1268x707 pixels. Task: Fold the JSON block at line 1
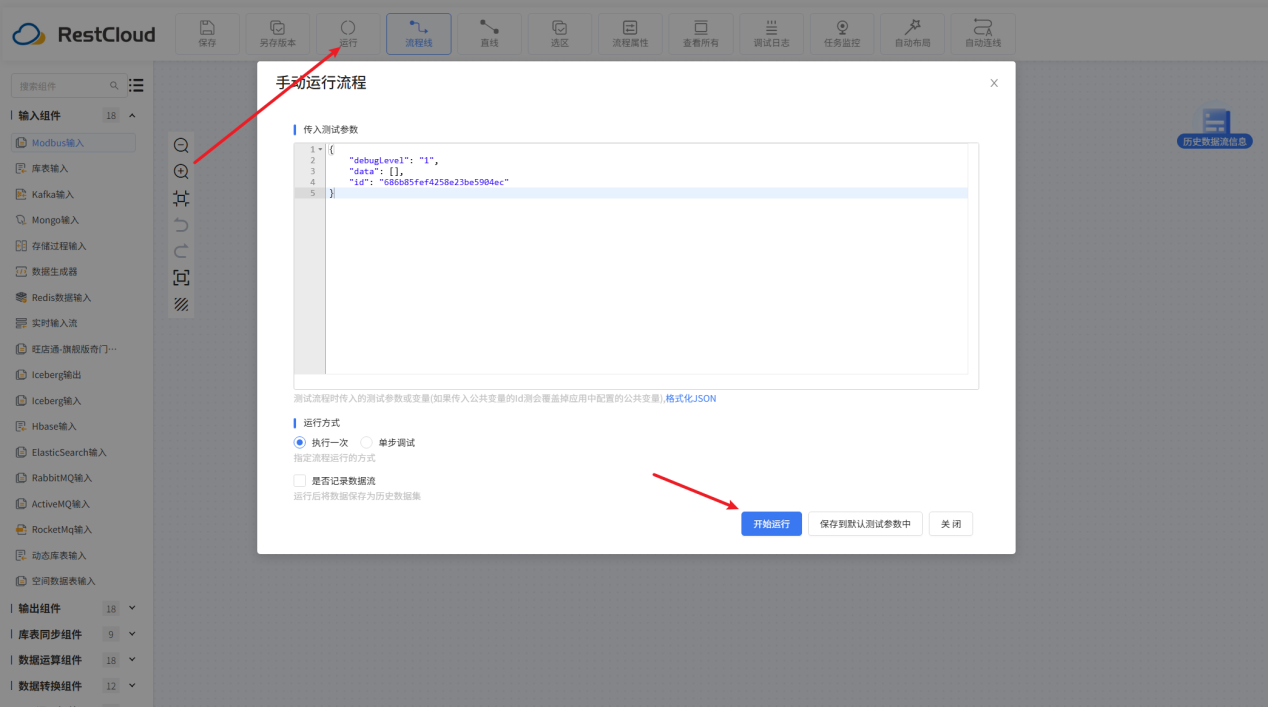(x=320, y=149)
